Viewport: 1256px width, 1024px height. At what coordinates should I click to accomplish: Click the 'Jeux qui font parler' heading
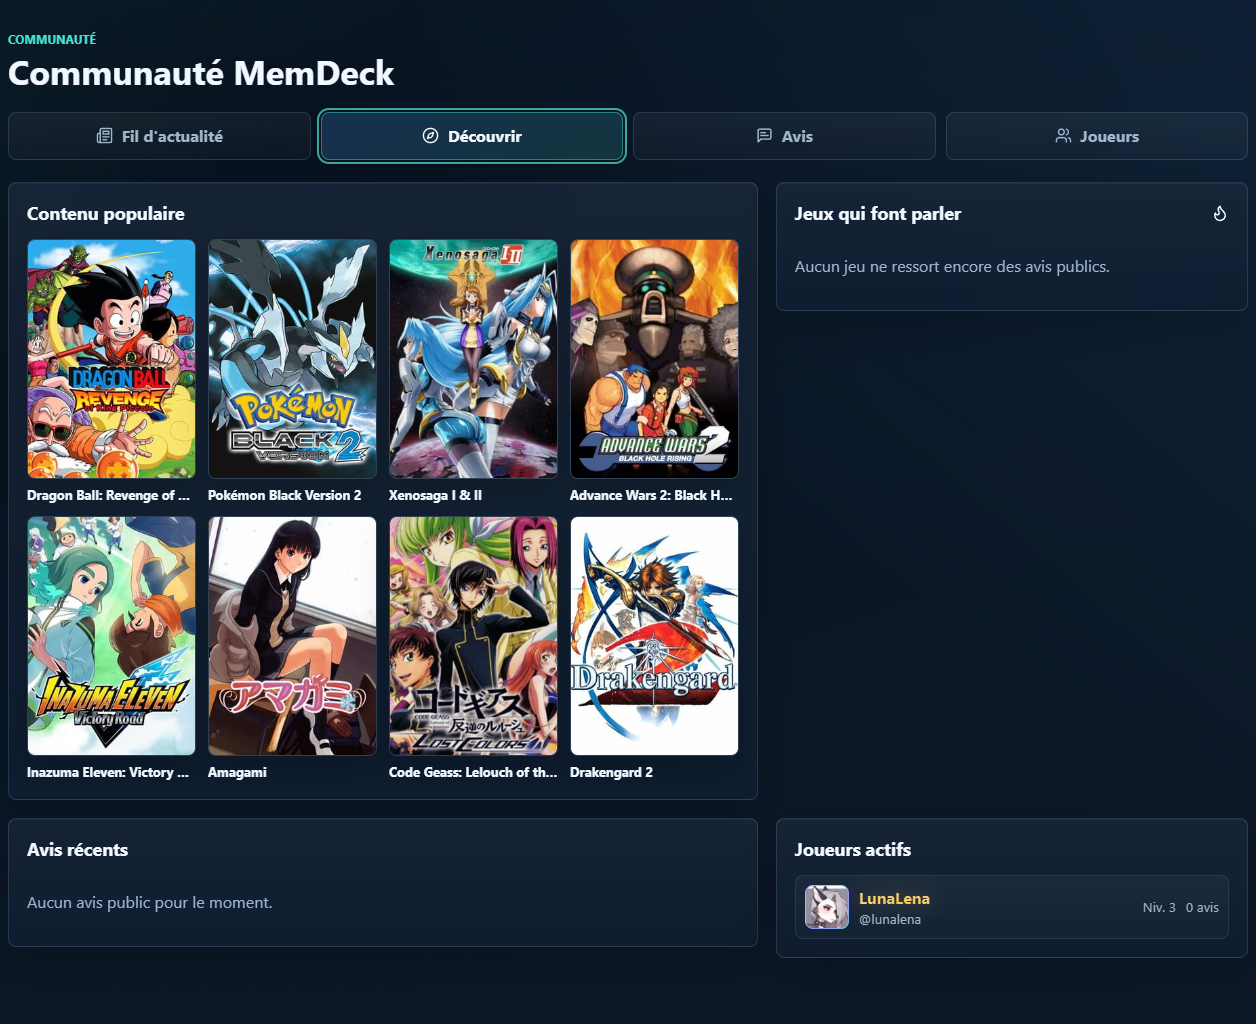[878, 214]
